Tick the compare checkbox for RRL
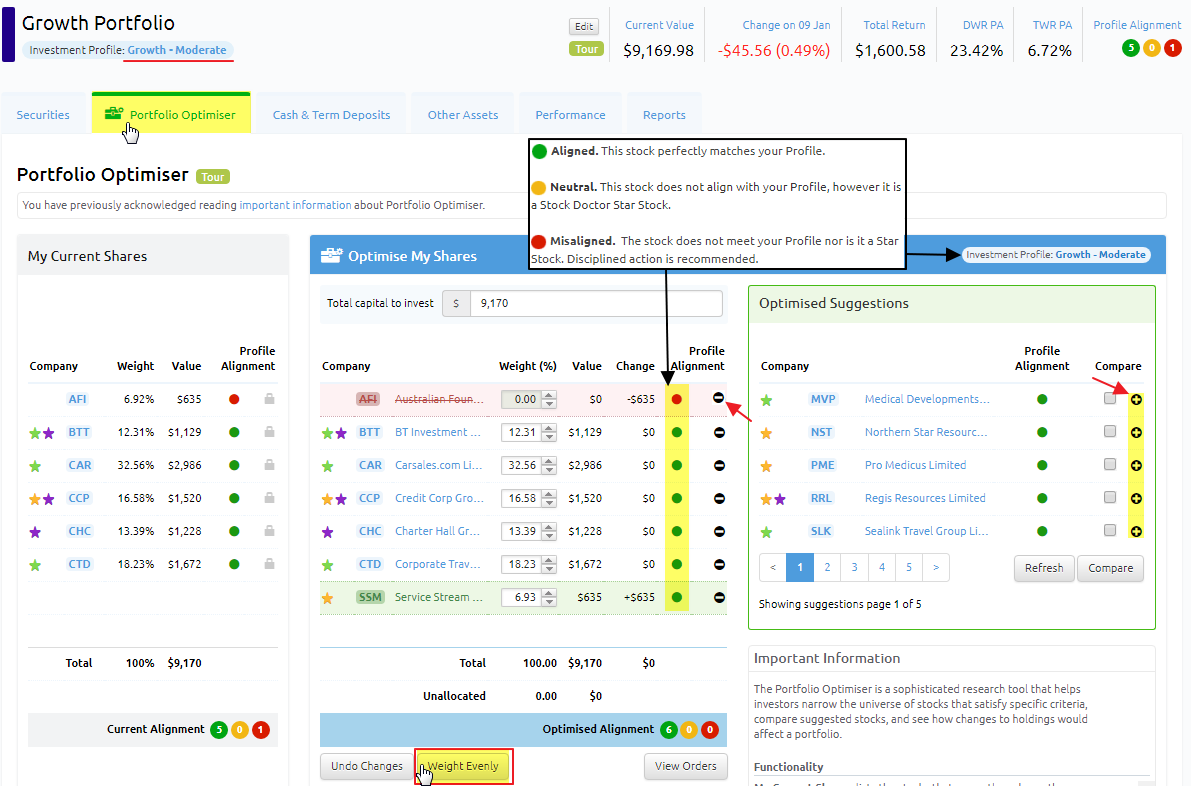 pos(1110,497)
